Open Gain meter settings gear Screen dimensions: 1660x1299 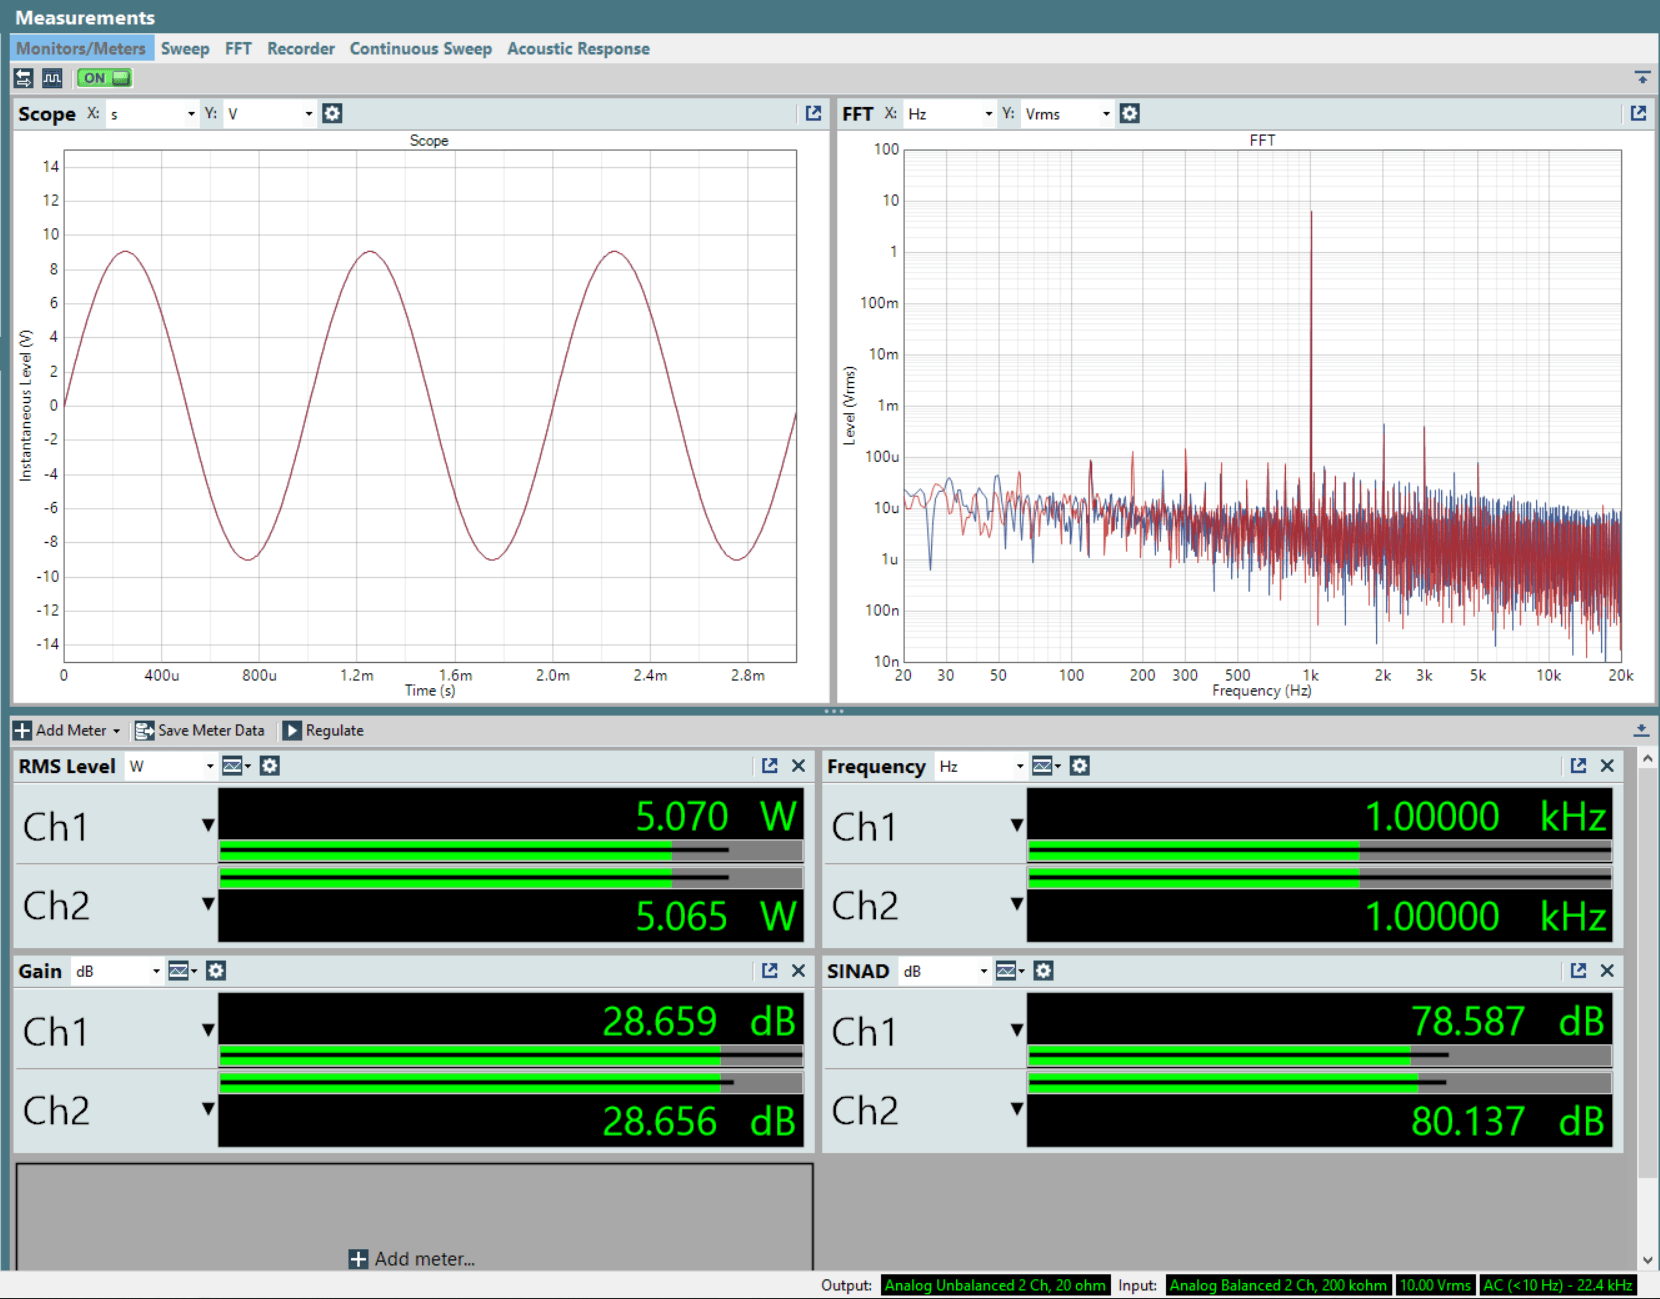(216, 971)
